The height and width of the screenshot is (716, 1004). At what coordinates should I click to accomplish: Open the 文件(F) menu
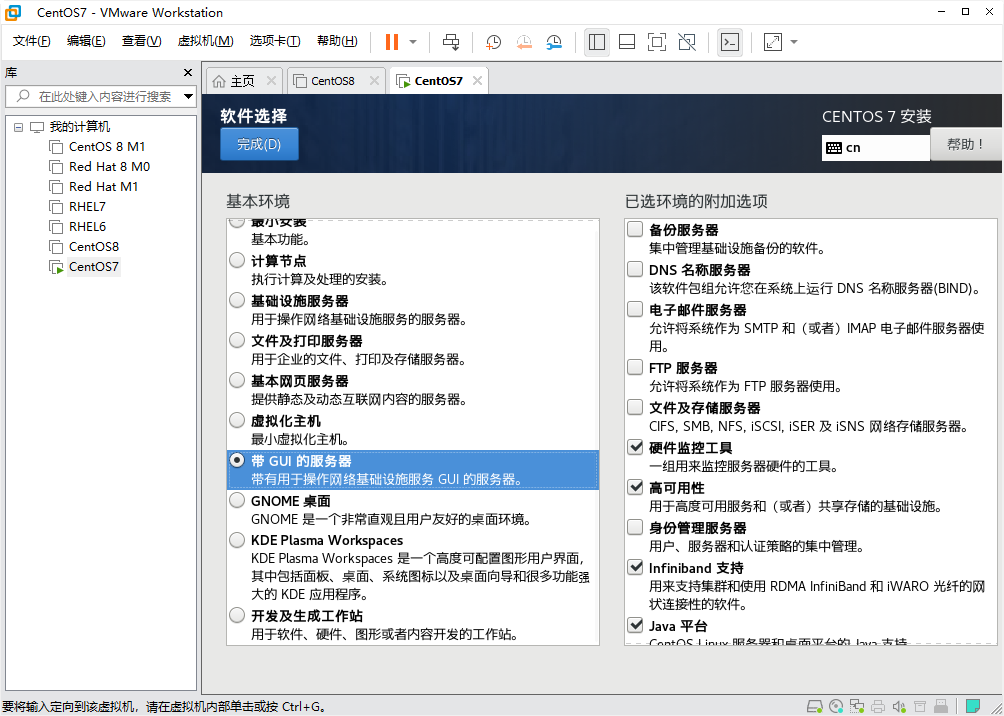click(x=31, y=41)
